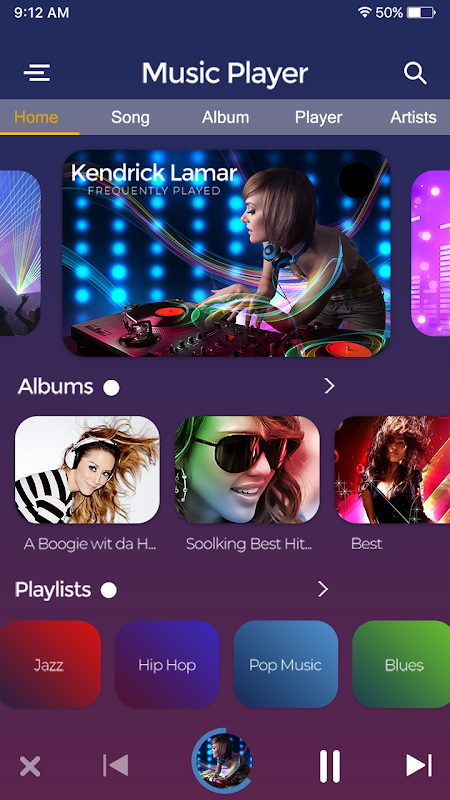Screen dimensions: 450x800
Task: Expand the Playlists section with its chevron
Action: 323,589
